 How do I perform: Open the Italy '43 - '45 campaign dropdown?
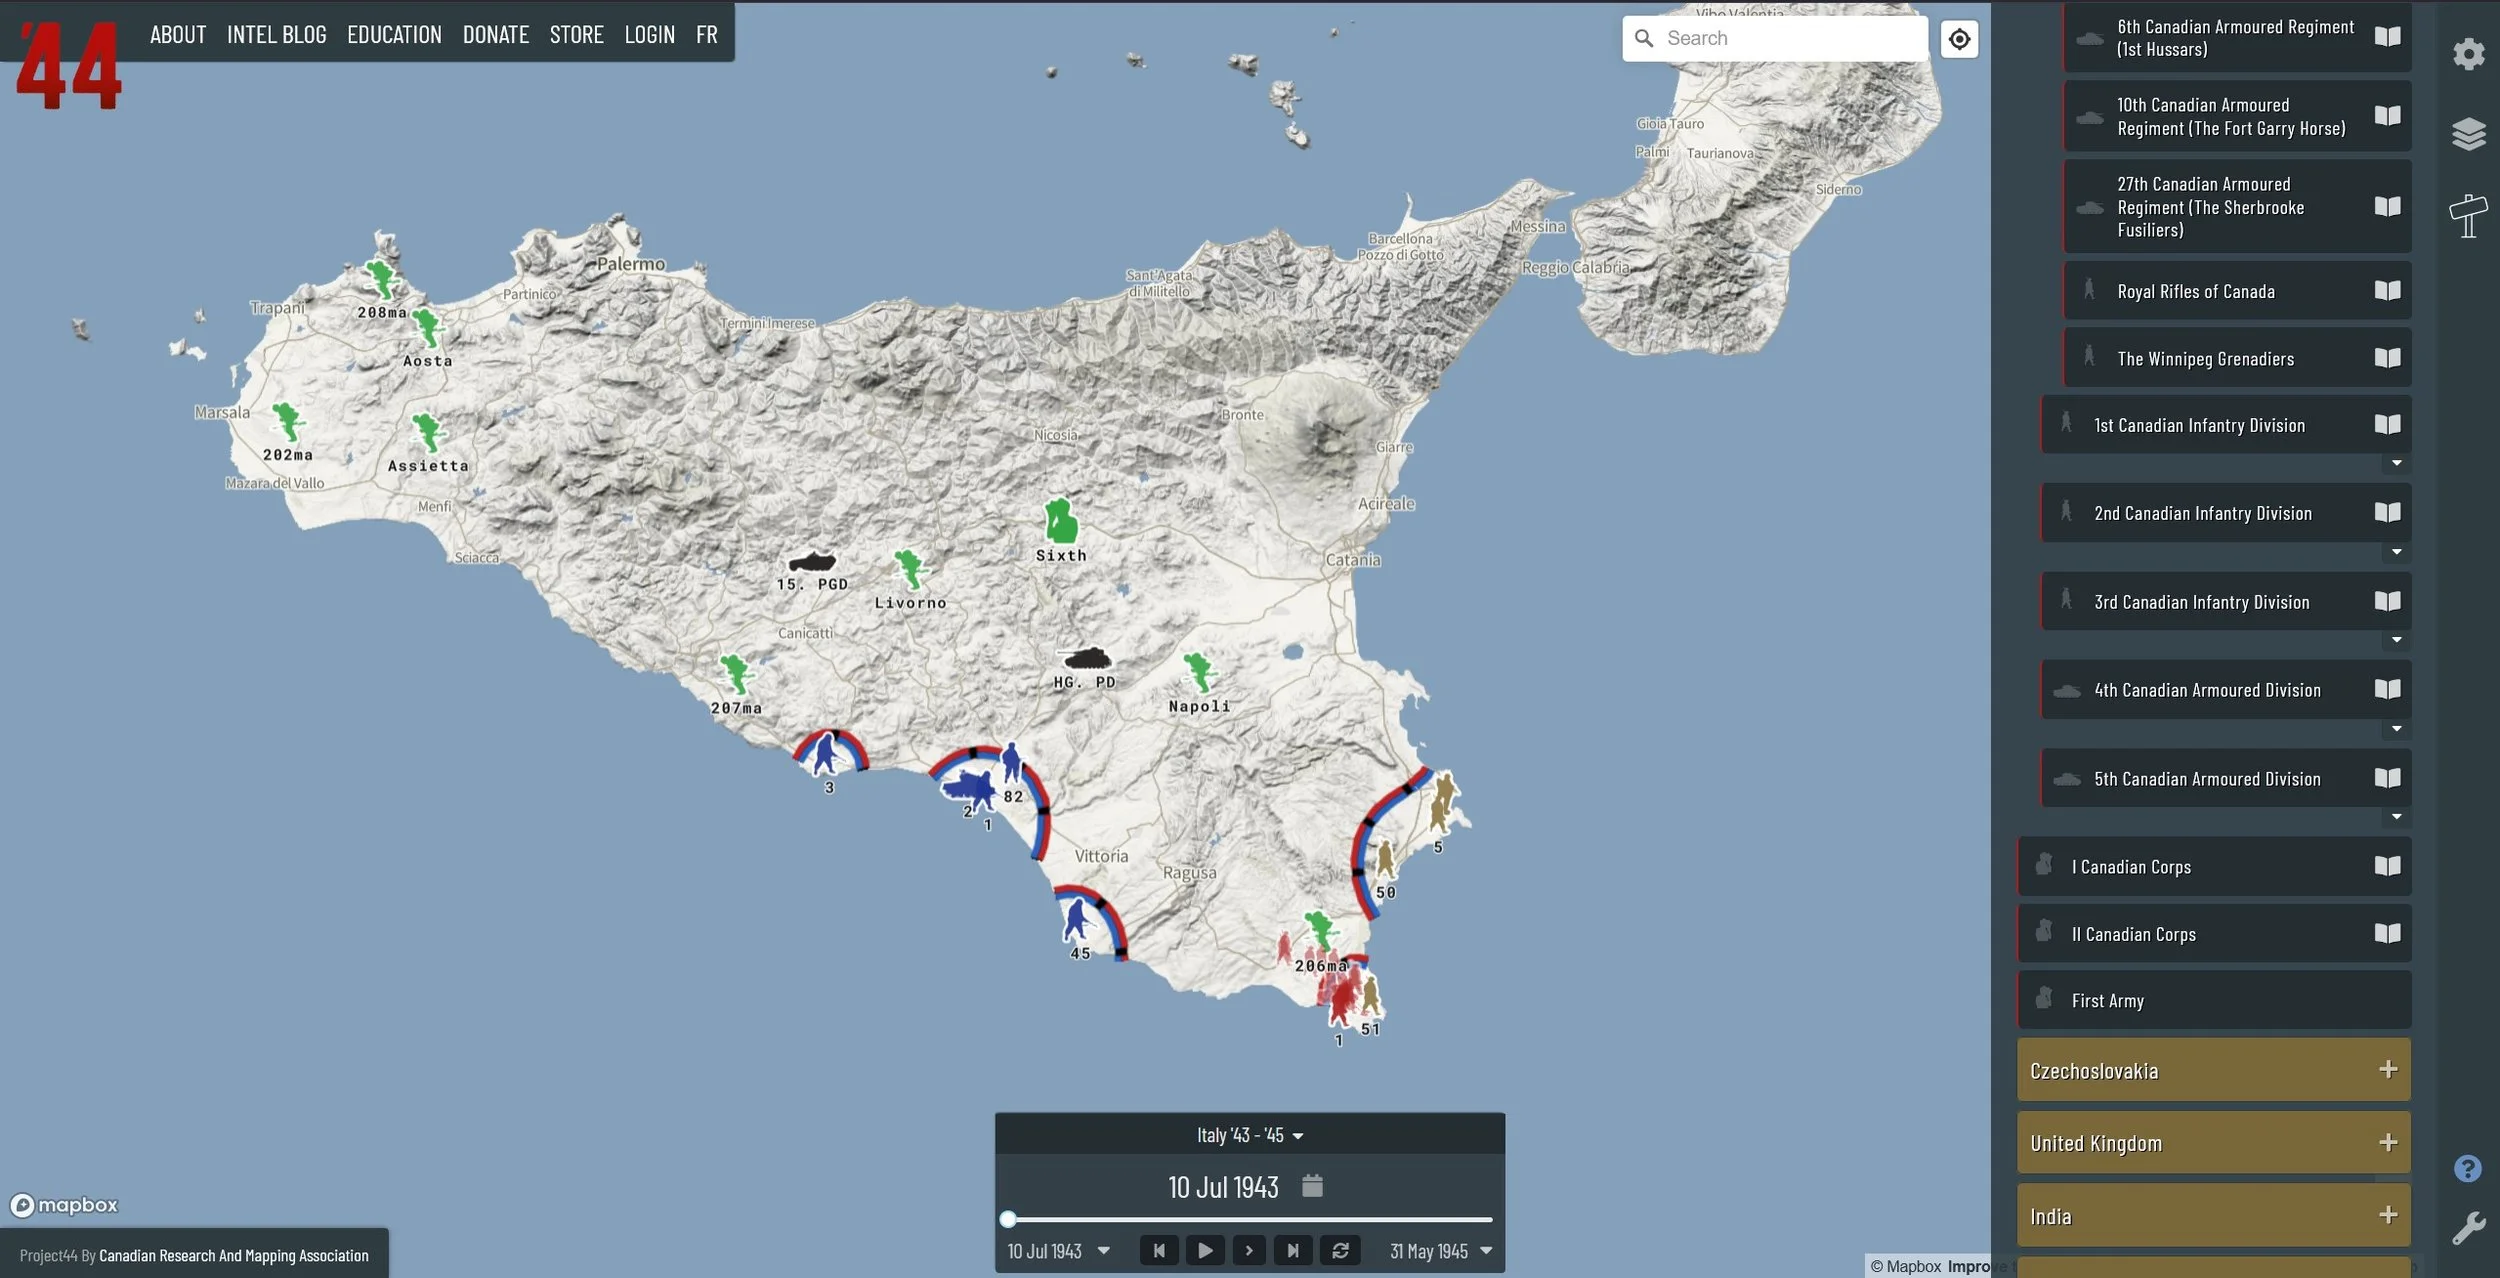(1249, 1135)
